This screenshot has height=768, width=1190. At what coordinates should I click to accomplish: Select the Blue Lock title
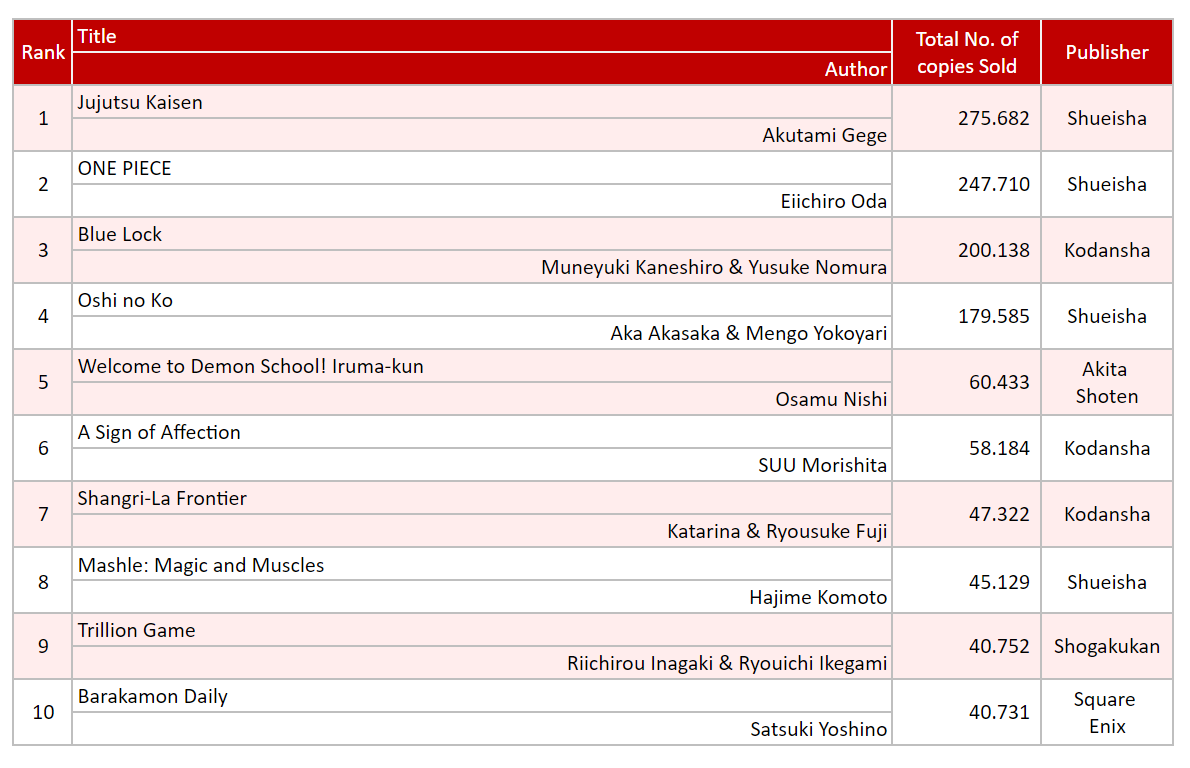point(120,234)
